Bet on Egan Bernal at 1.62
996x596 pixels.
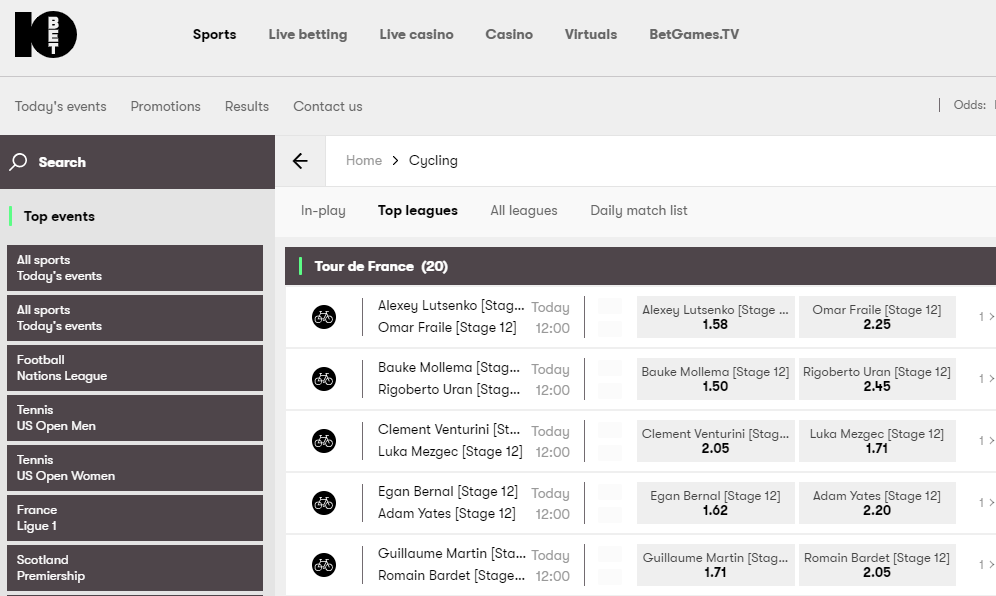click(715, 503)
